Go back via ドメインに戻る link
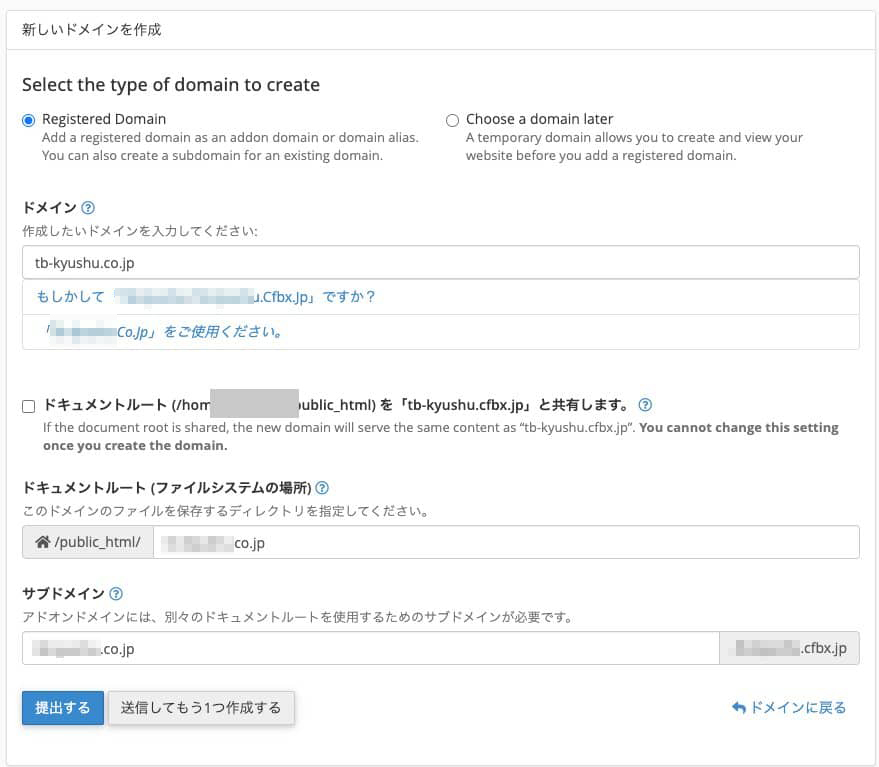Image resolution: width=879 pixels, height=767 pixels. point(789,708)
